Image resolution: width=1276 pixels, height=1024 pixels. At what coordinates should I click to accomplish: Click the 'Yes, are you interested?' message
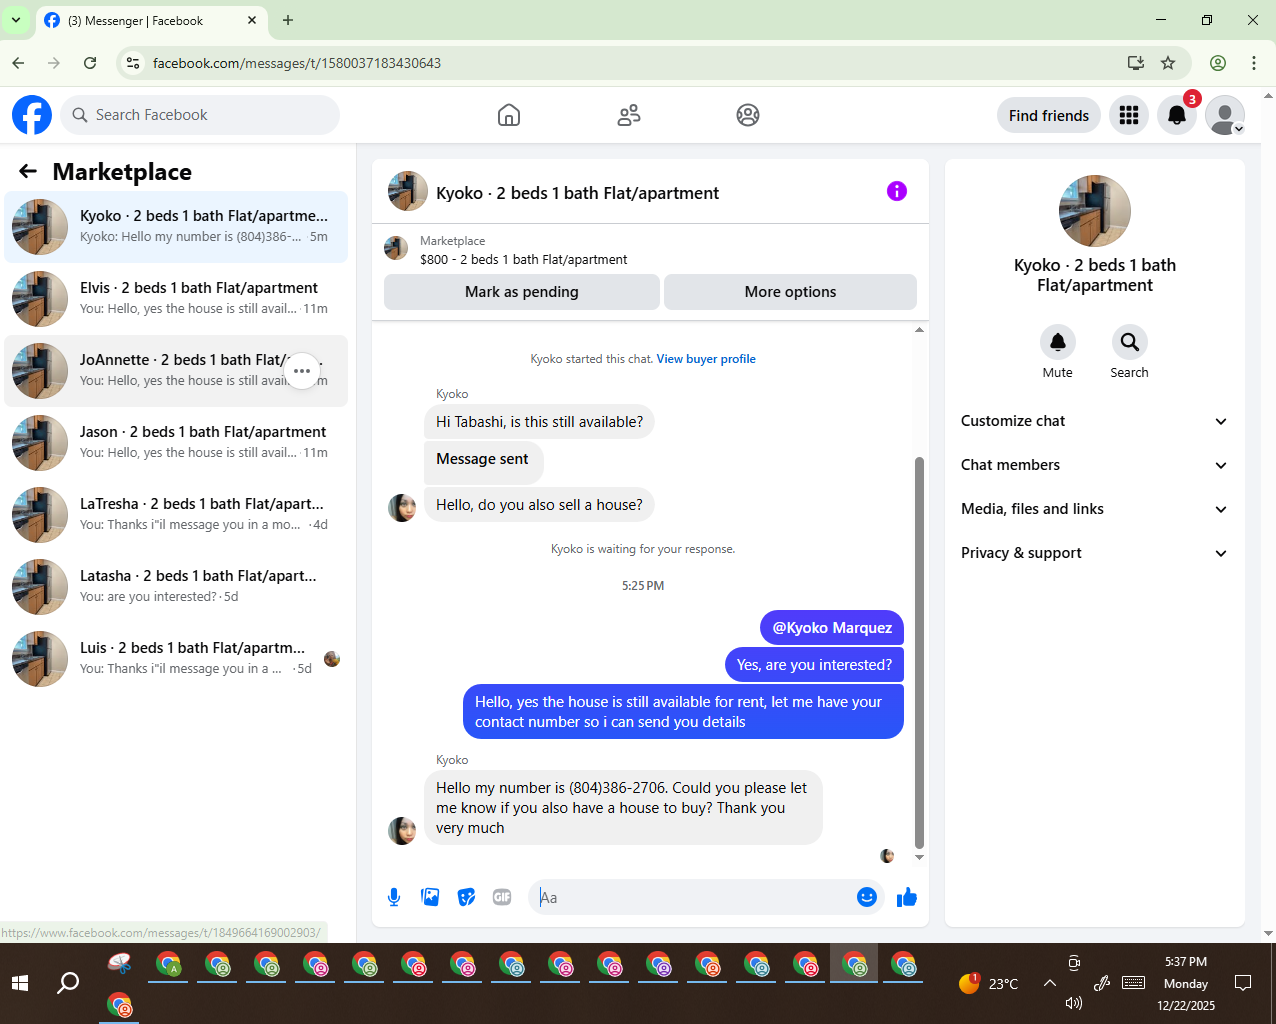point(814,665)
